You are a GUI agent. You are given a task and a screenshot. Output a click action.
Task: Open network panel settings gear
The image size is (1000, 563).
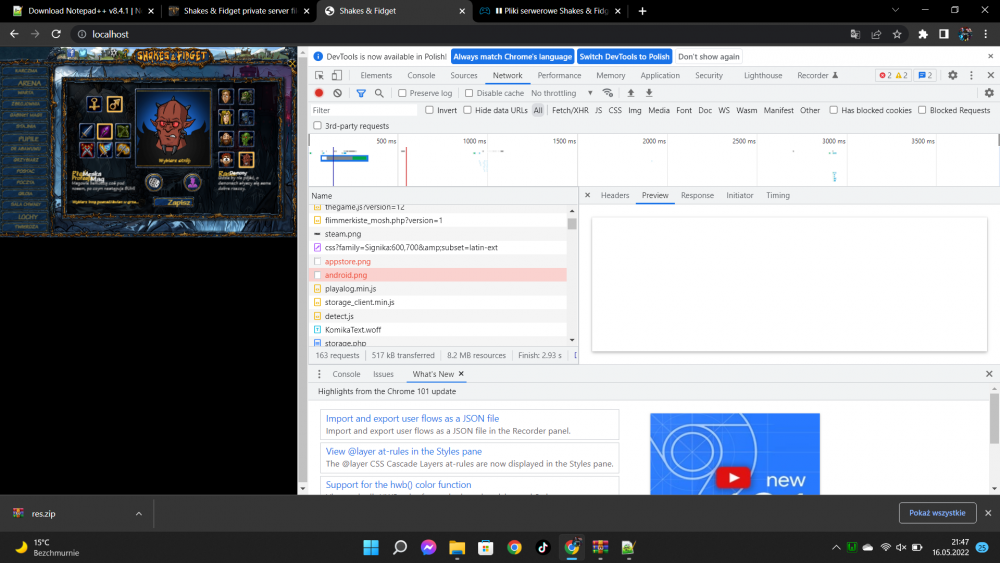tap(989, 93)
